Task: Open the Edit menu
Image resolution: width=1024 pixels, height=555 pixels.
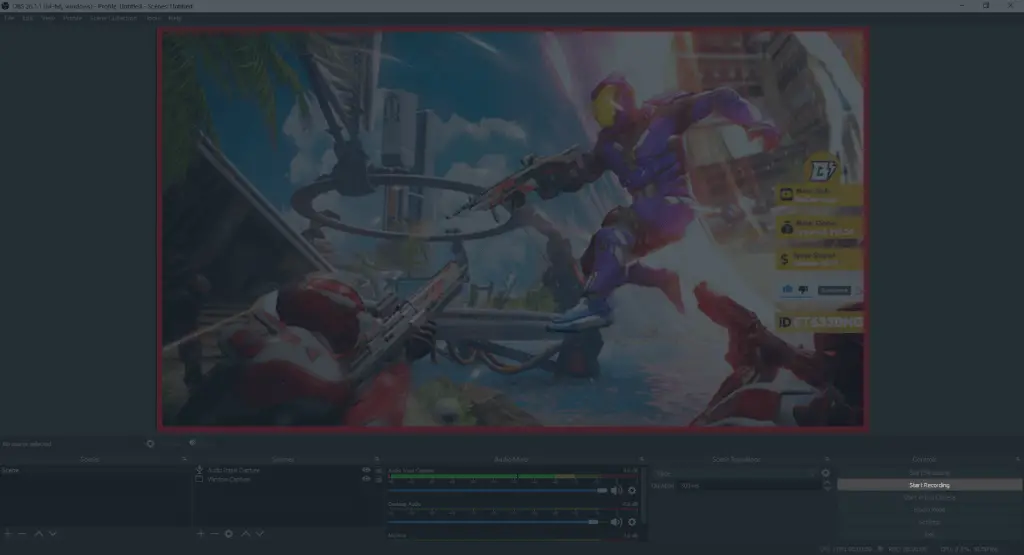Action: (27, 18)
